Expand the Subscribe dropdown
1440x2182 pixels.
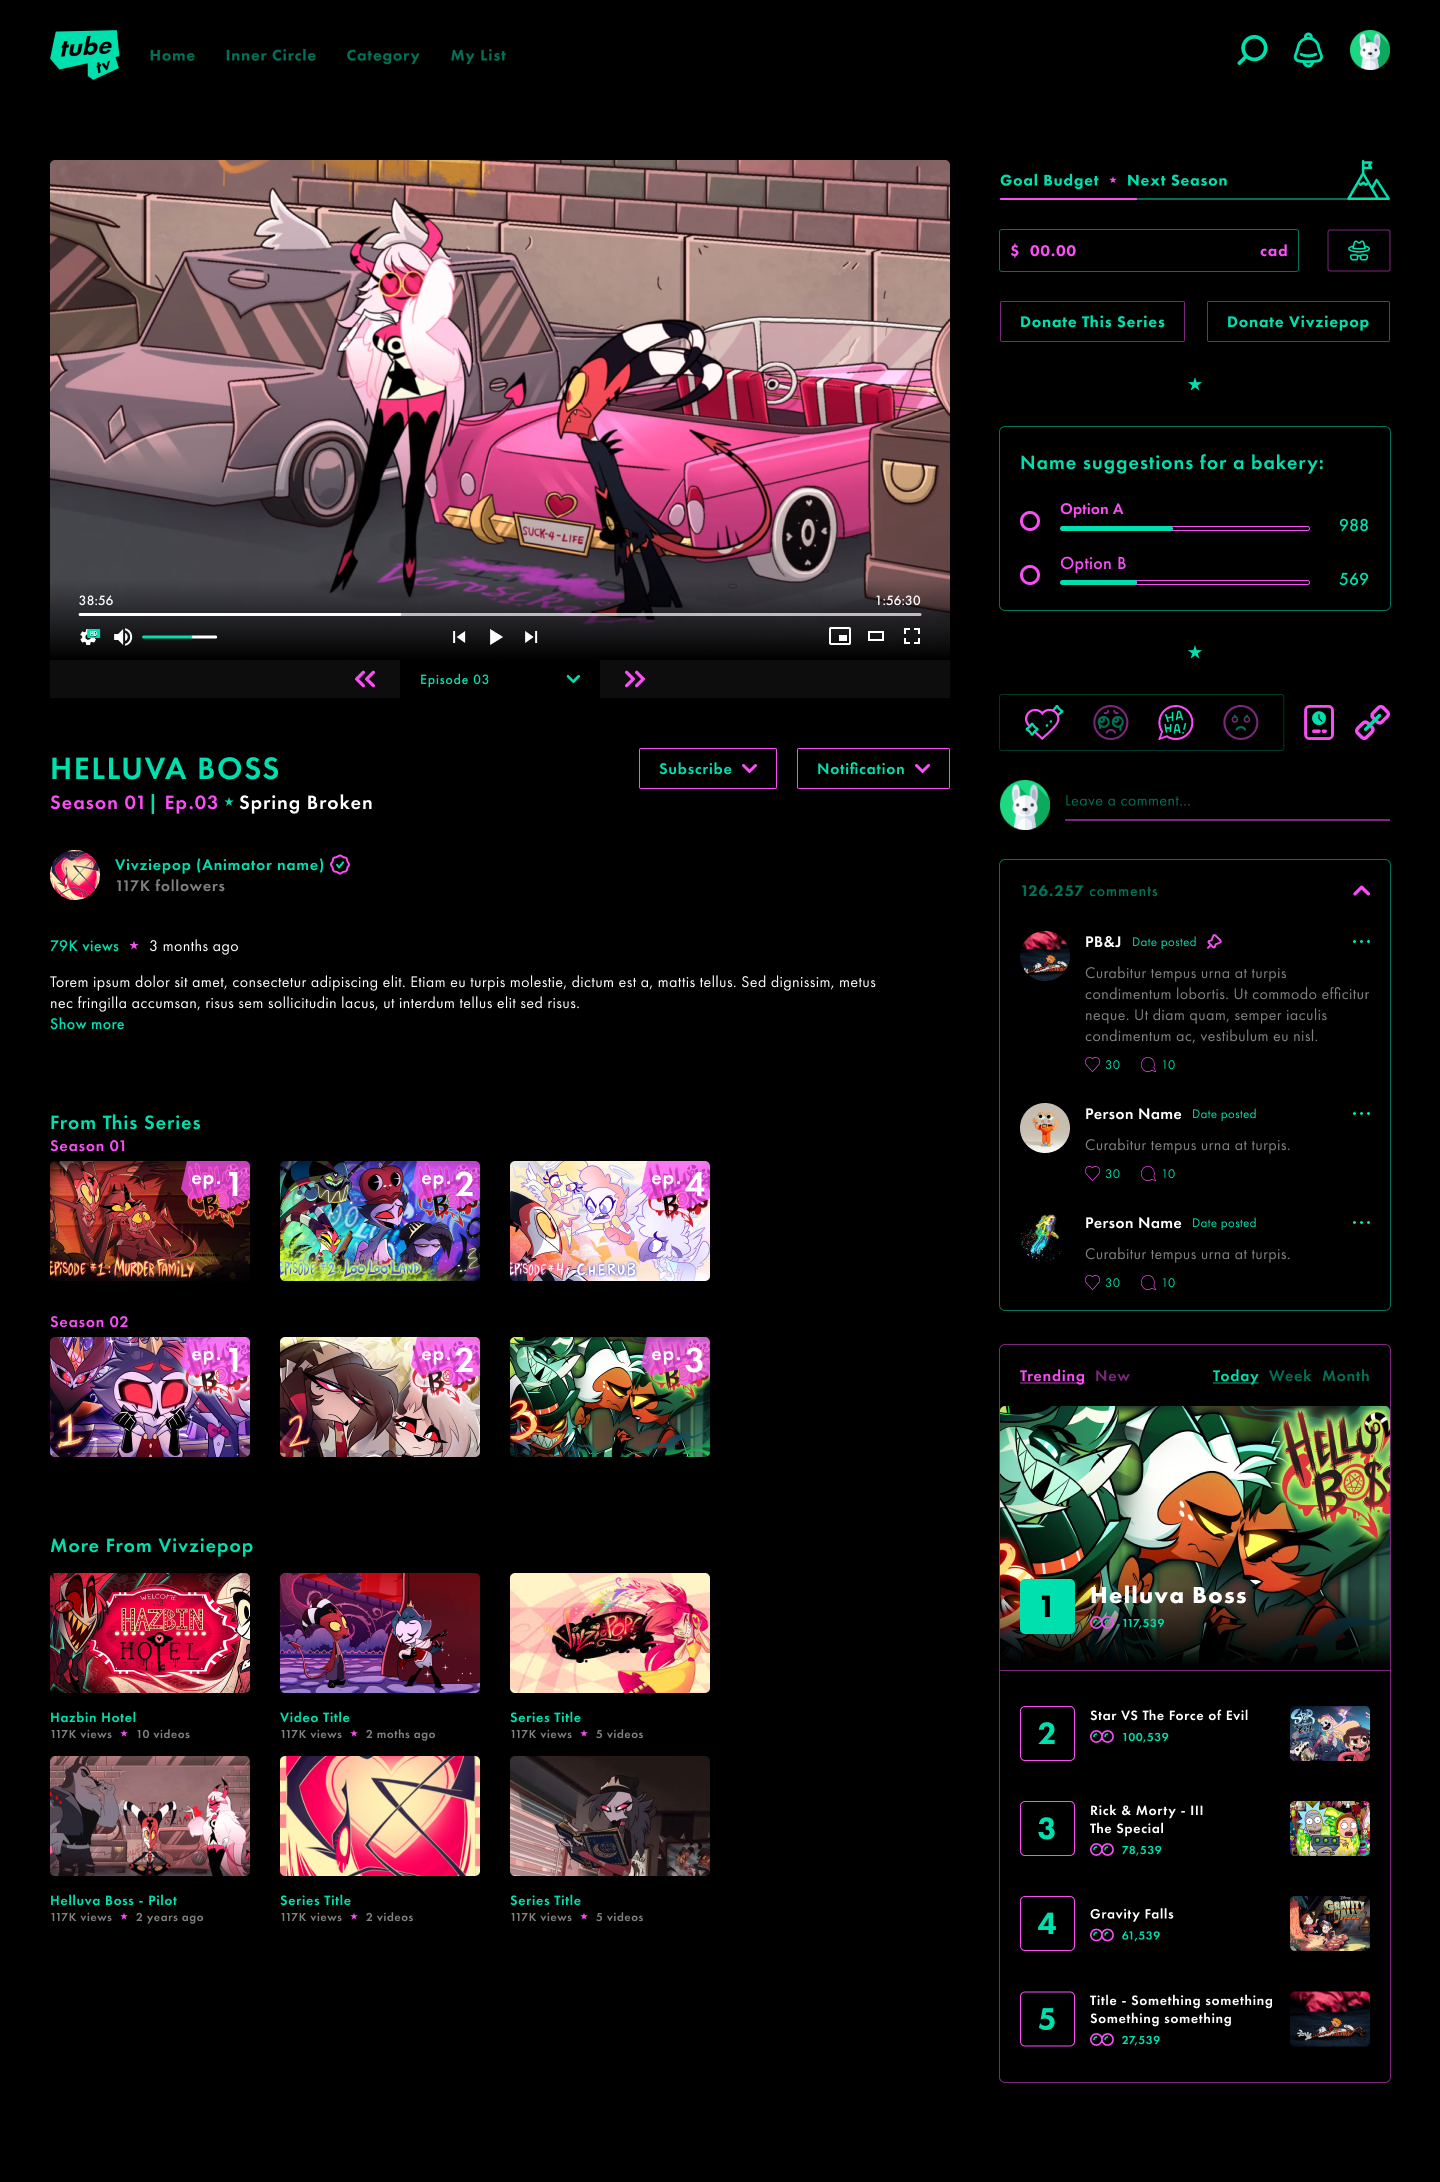coord(707,769)
